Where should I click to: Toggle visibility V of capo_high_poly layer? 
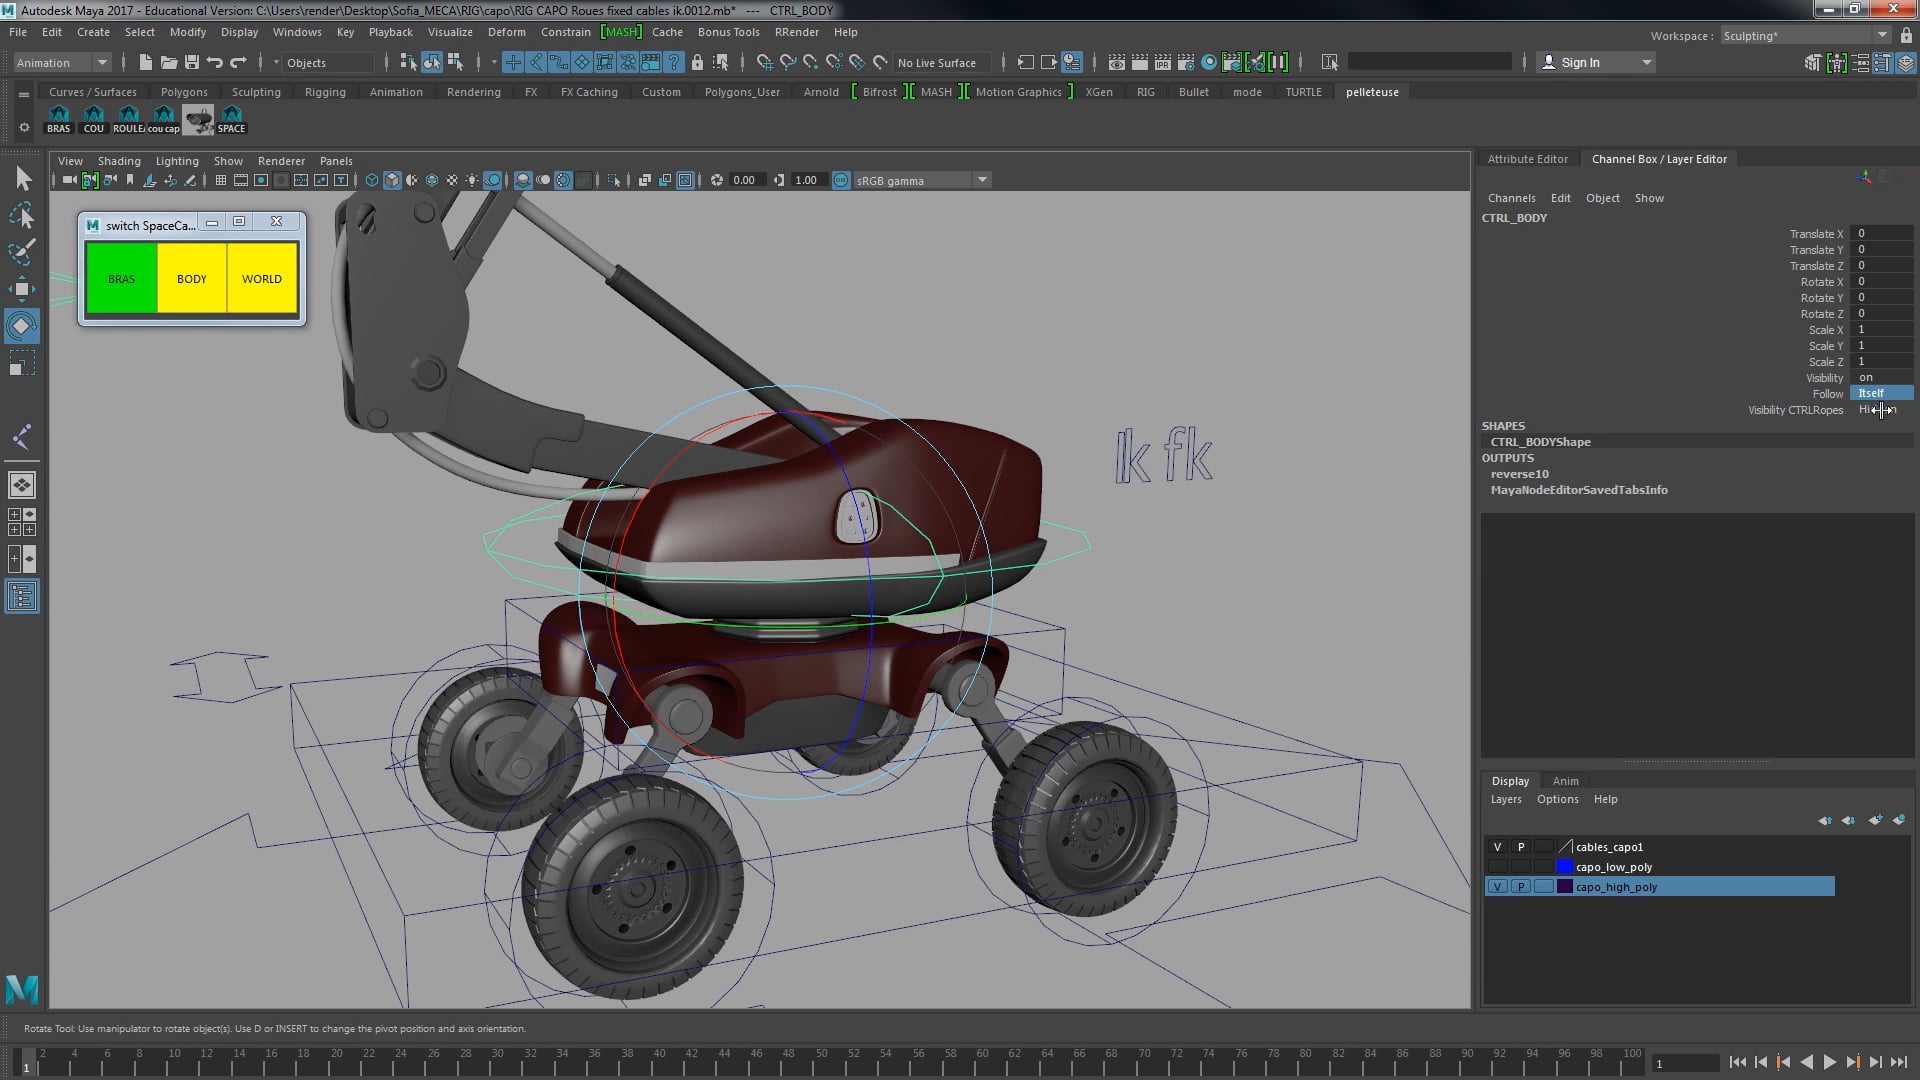pyautogui.click(x=1497, y=887)
